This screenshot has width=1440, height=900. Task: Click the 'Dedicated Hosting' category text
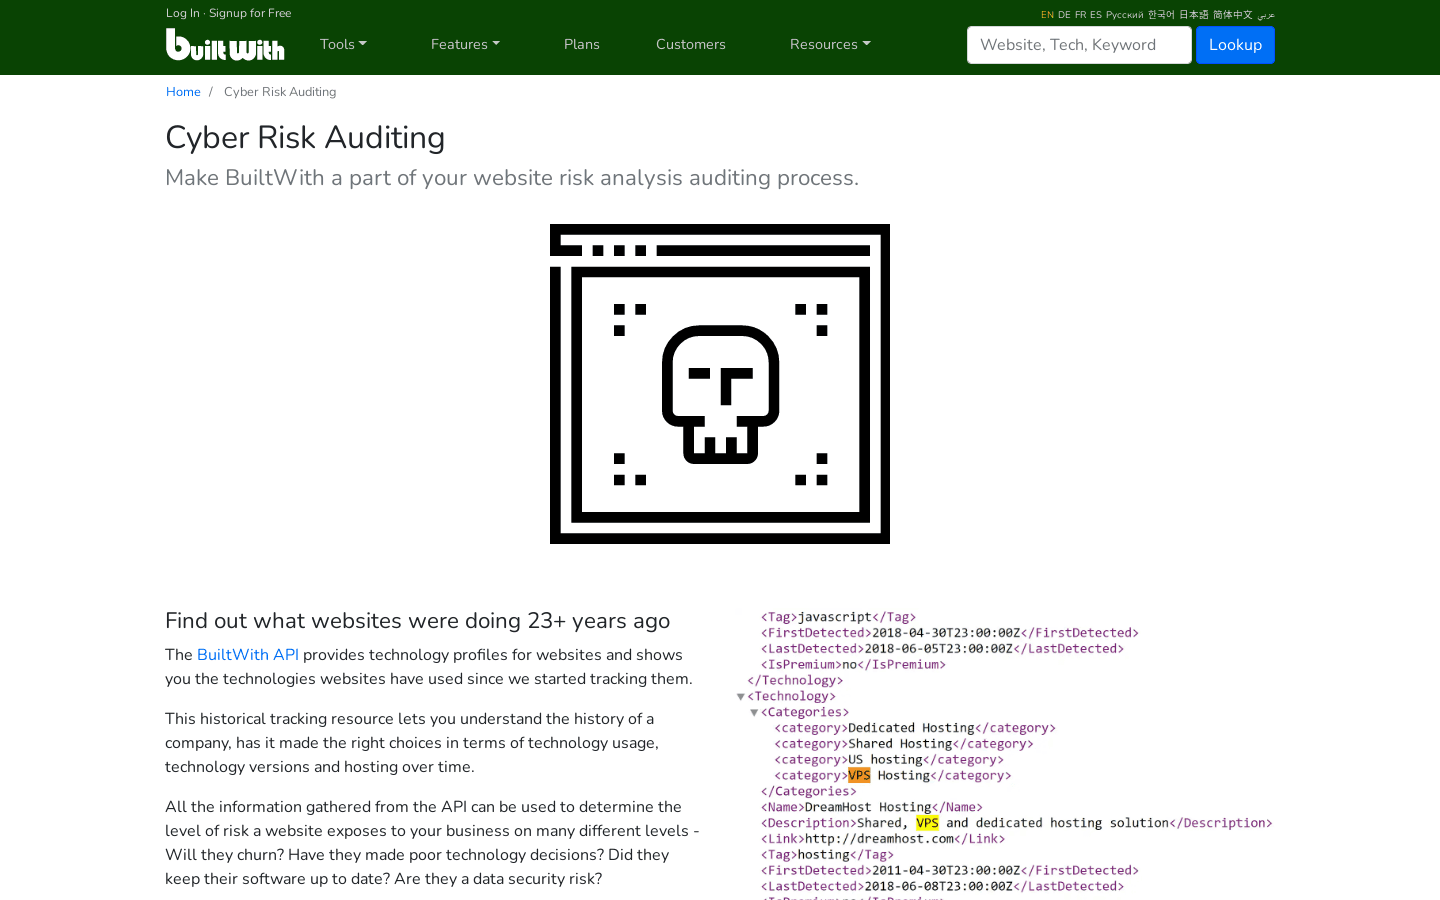tap(911, 728)
